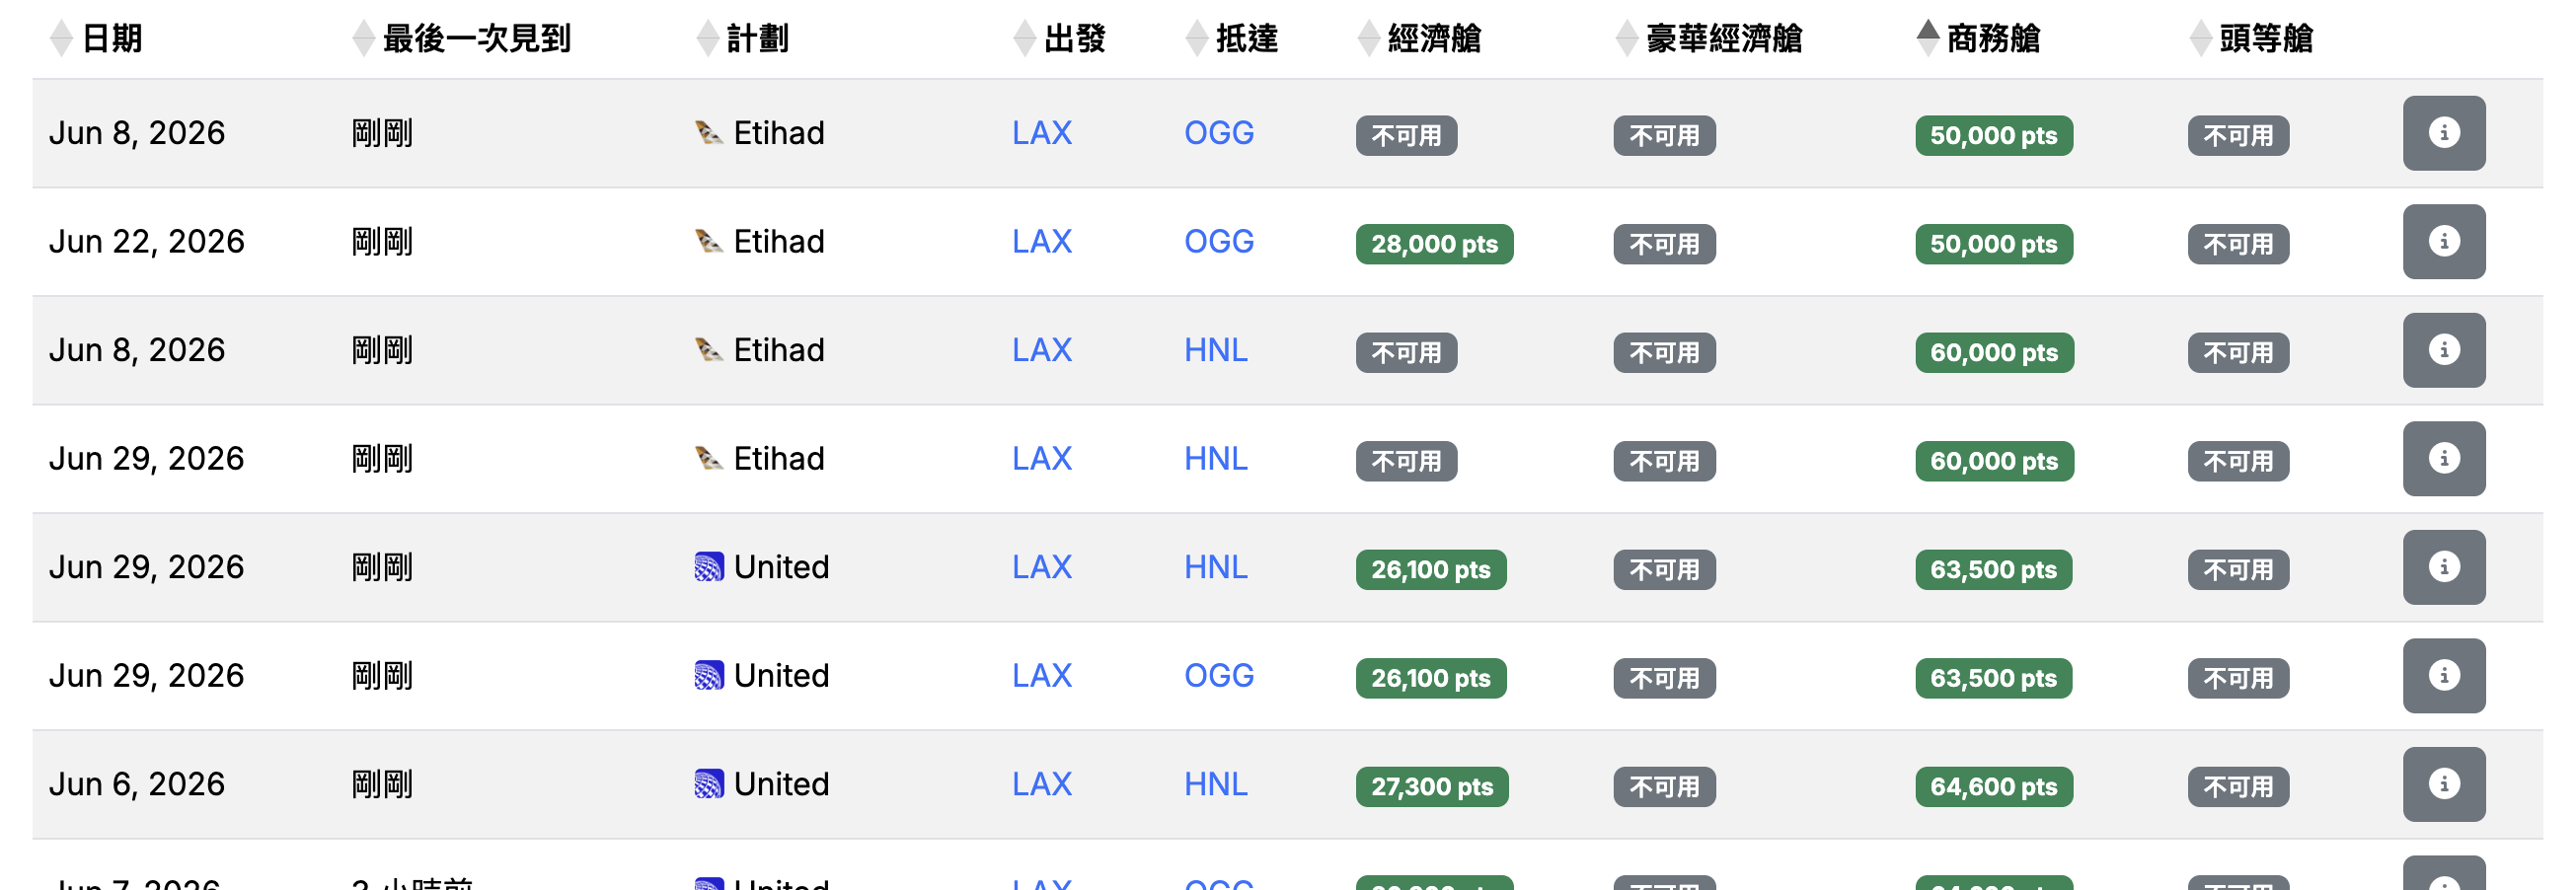
Task: Sort by 最後一次見到 column
Action: (x=461, y=38)
